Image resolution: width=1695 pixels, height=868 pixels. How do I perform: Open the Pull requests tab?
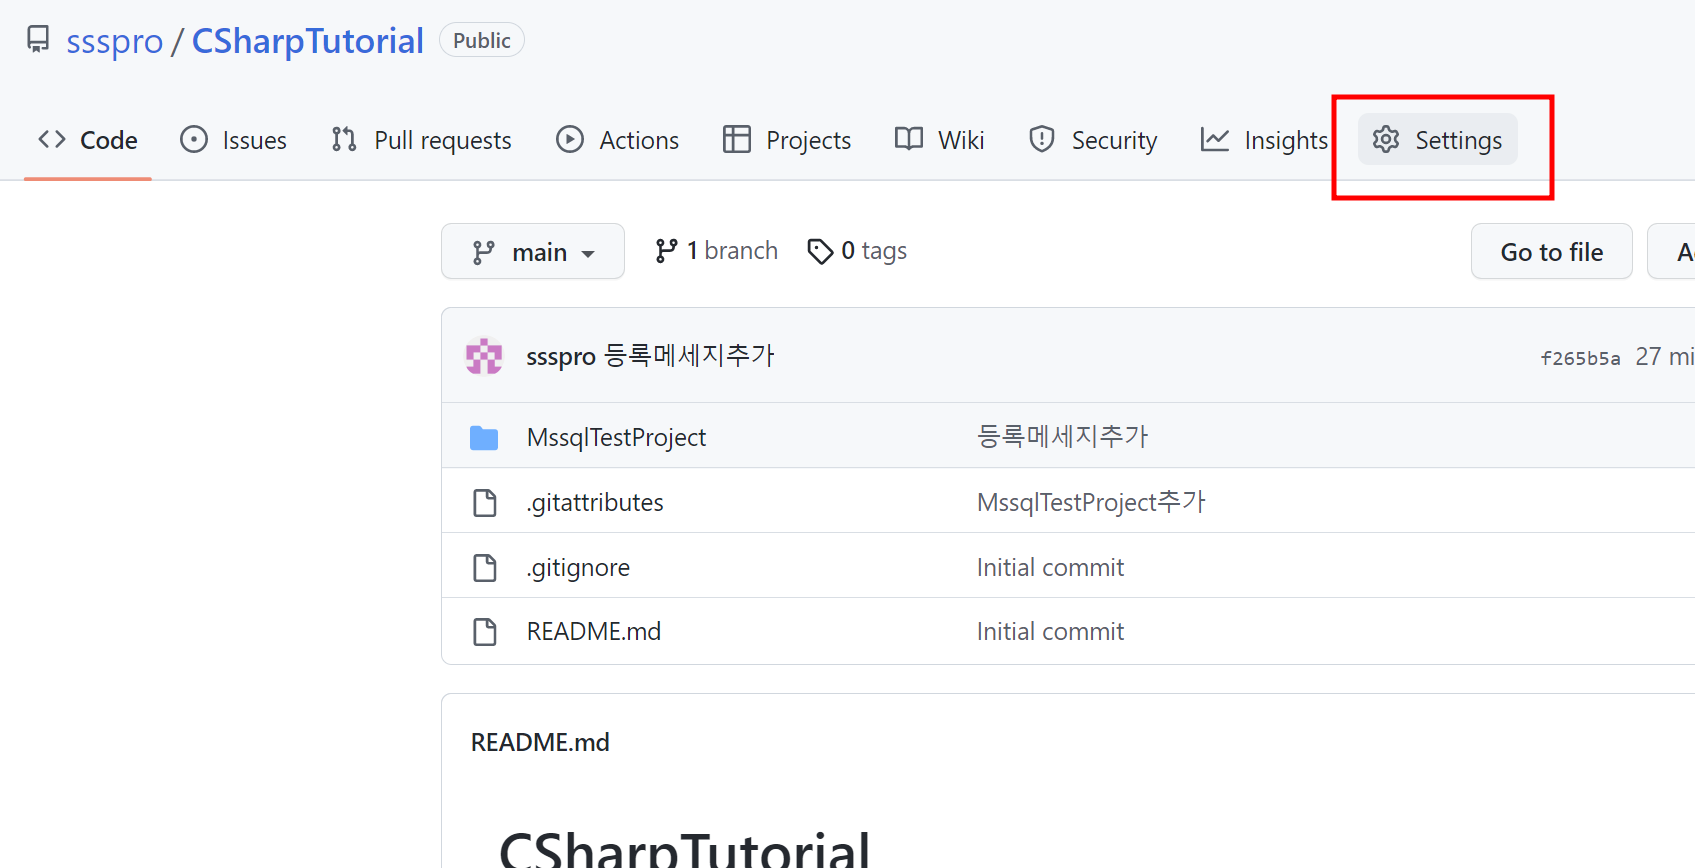(421, 140)
